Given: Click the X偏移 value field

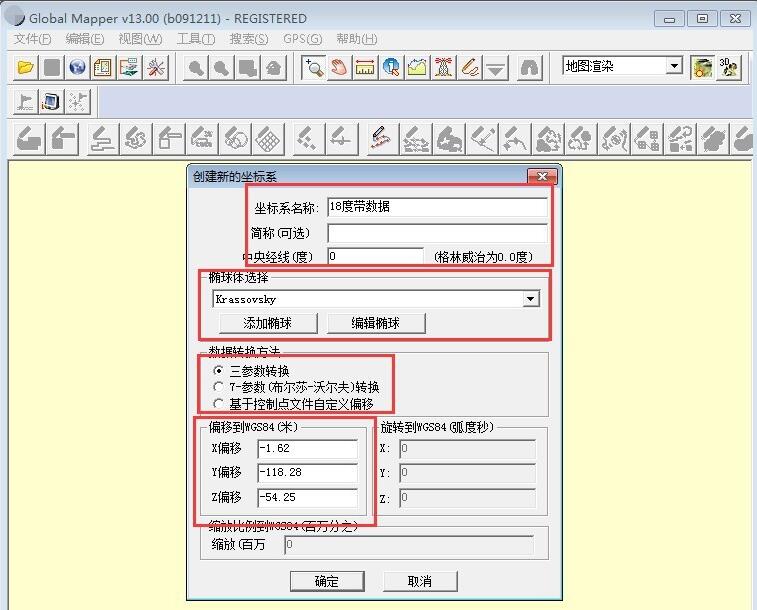Looking at the screenshot, I should click(308, 448).
